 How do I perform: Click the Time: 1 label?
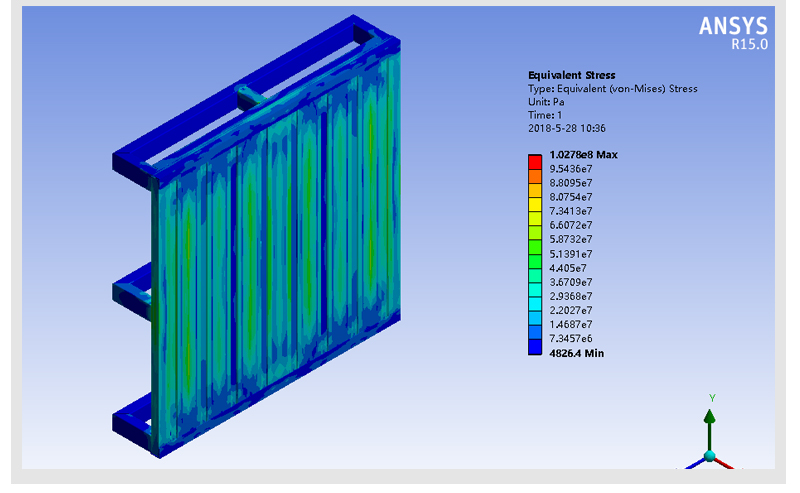click(x=544, y=115)
